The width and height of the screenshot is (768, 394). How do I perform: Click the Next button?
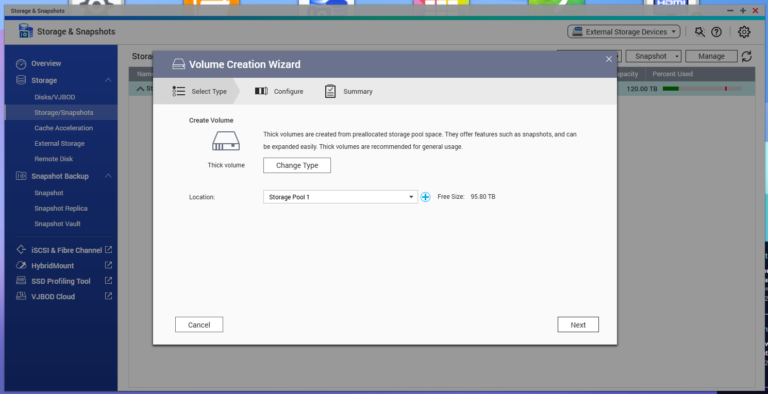pos(578,324)
